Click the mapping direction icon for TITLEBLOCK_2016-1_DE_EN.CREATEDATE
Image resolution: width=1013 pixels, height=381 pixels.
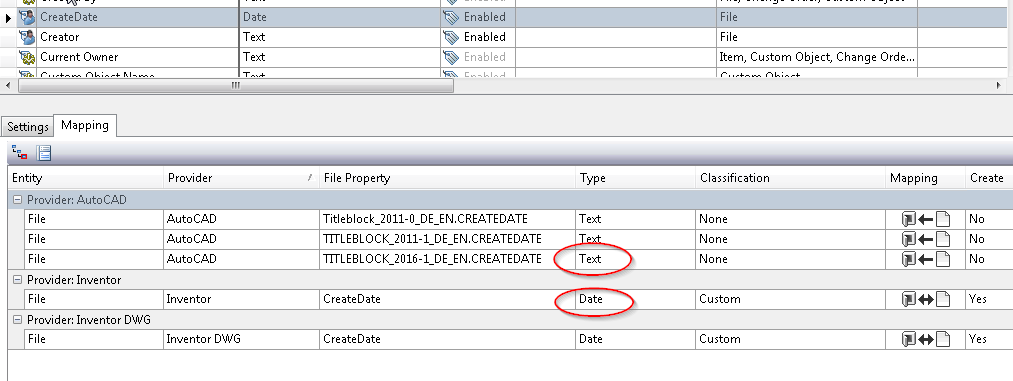click(926, 260)
